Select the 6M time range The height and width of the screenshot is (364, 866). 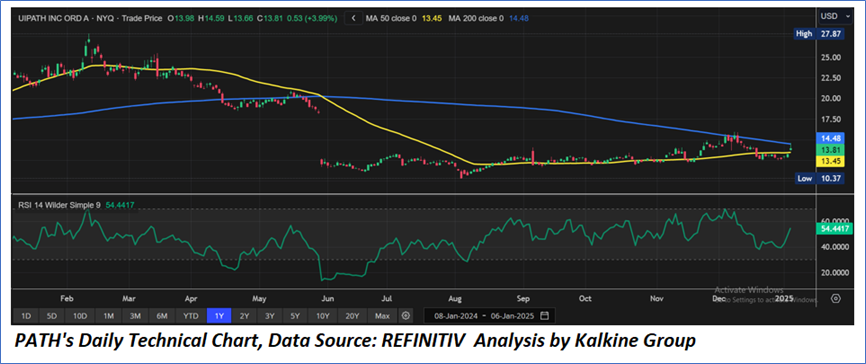pos(162,316)
